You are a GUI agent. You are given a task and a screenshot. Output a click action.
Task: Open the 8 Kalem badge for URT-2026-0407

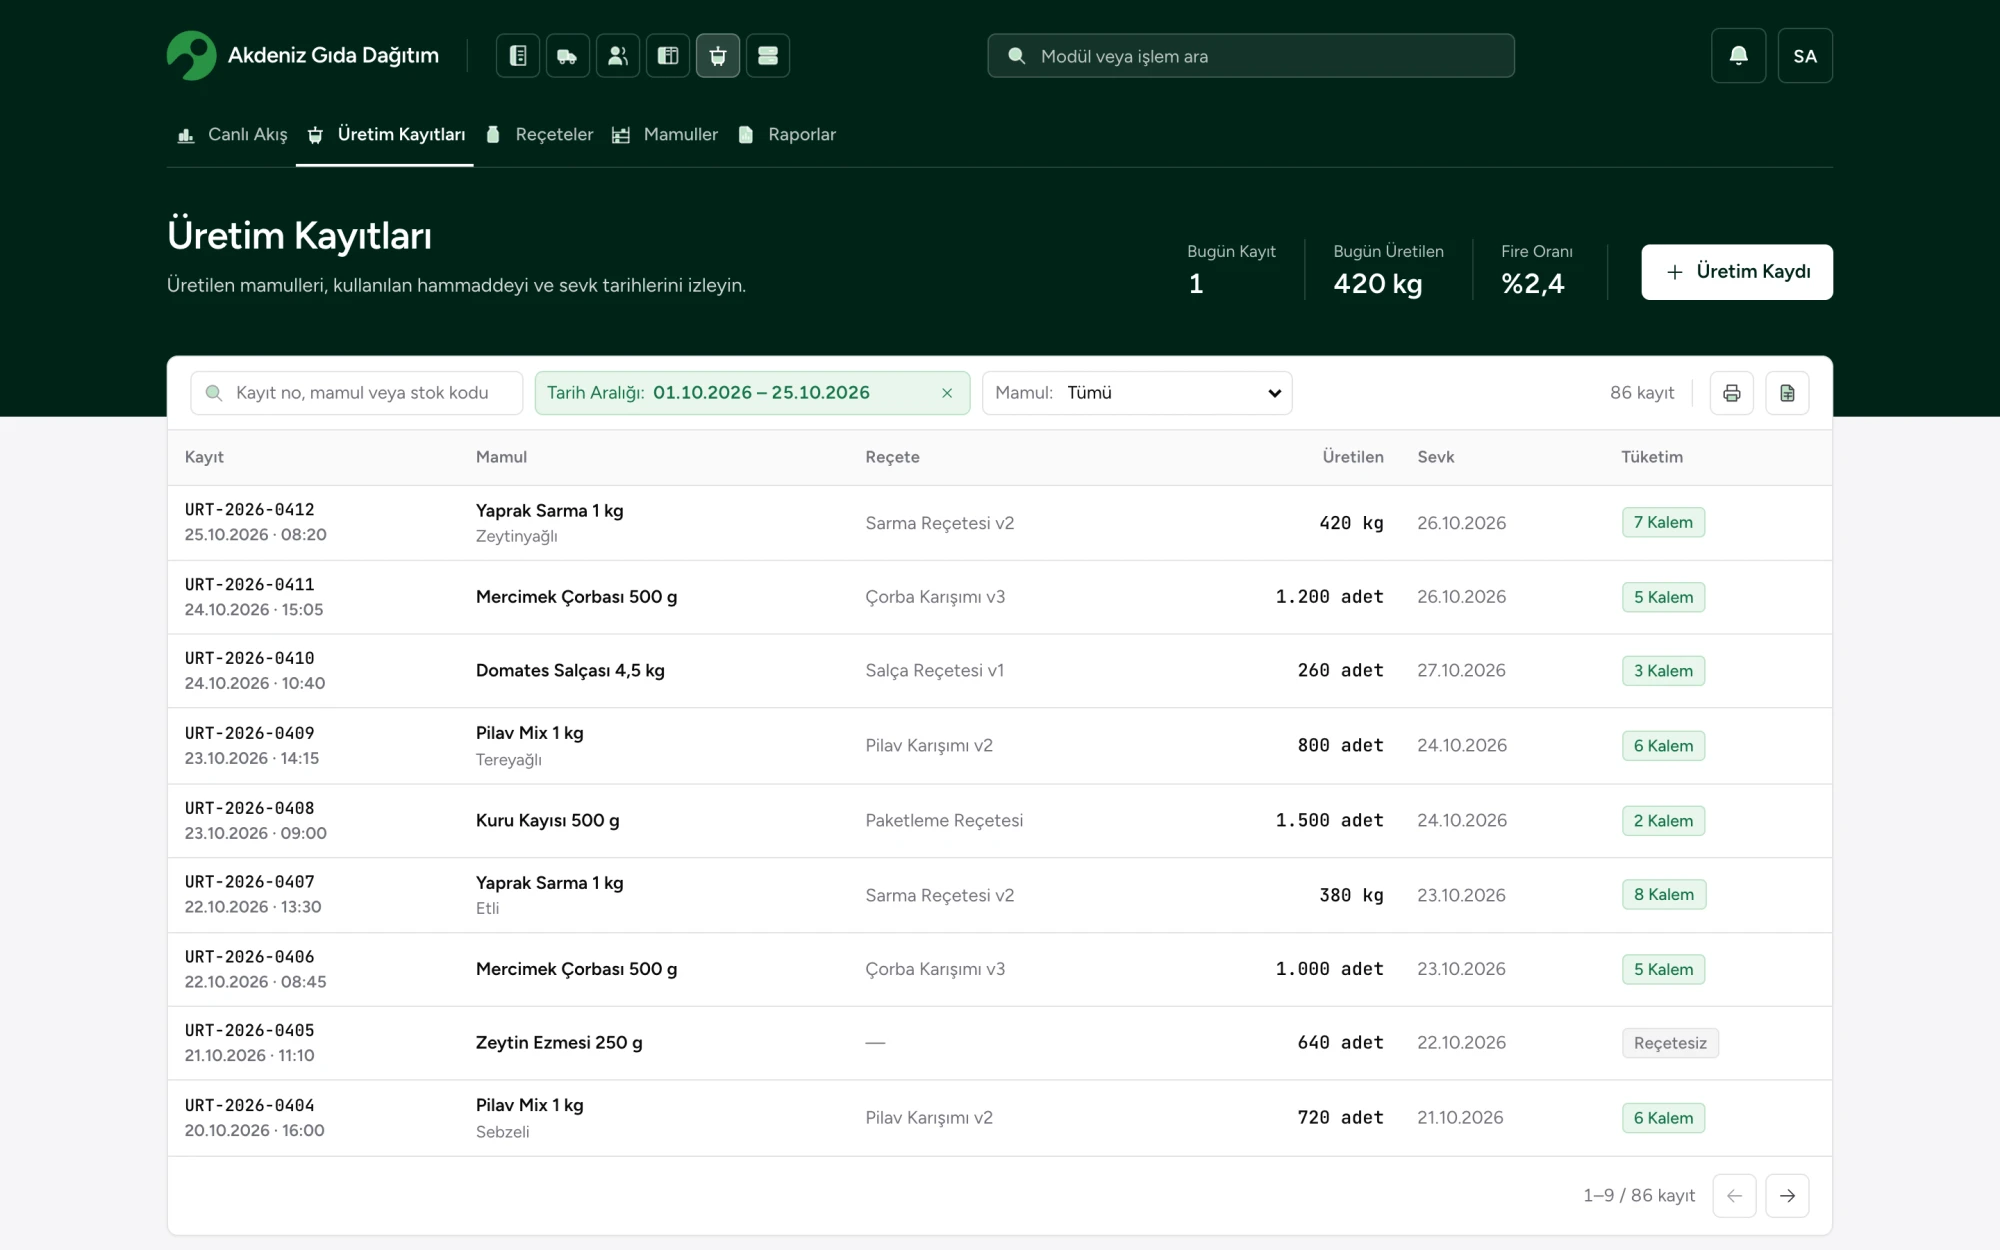pyautogui.click(x=1664, y=895)
